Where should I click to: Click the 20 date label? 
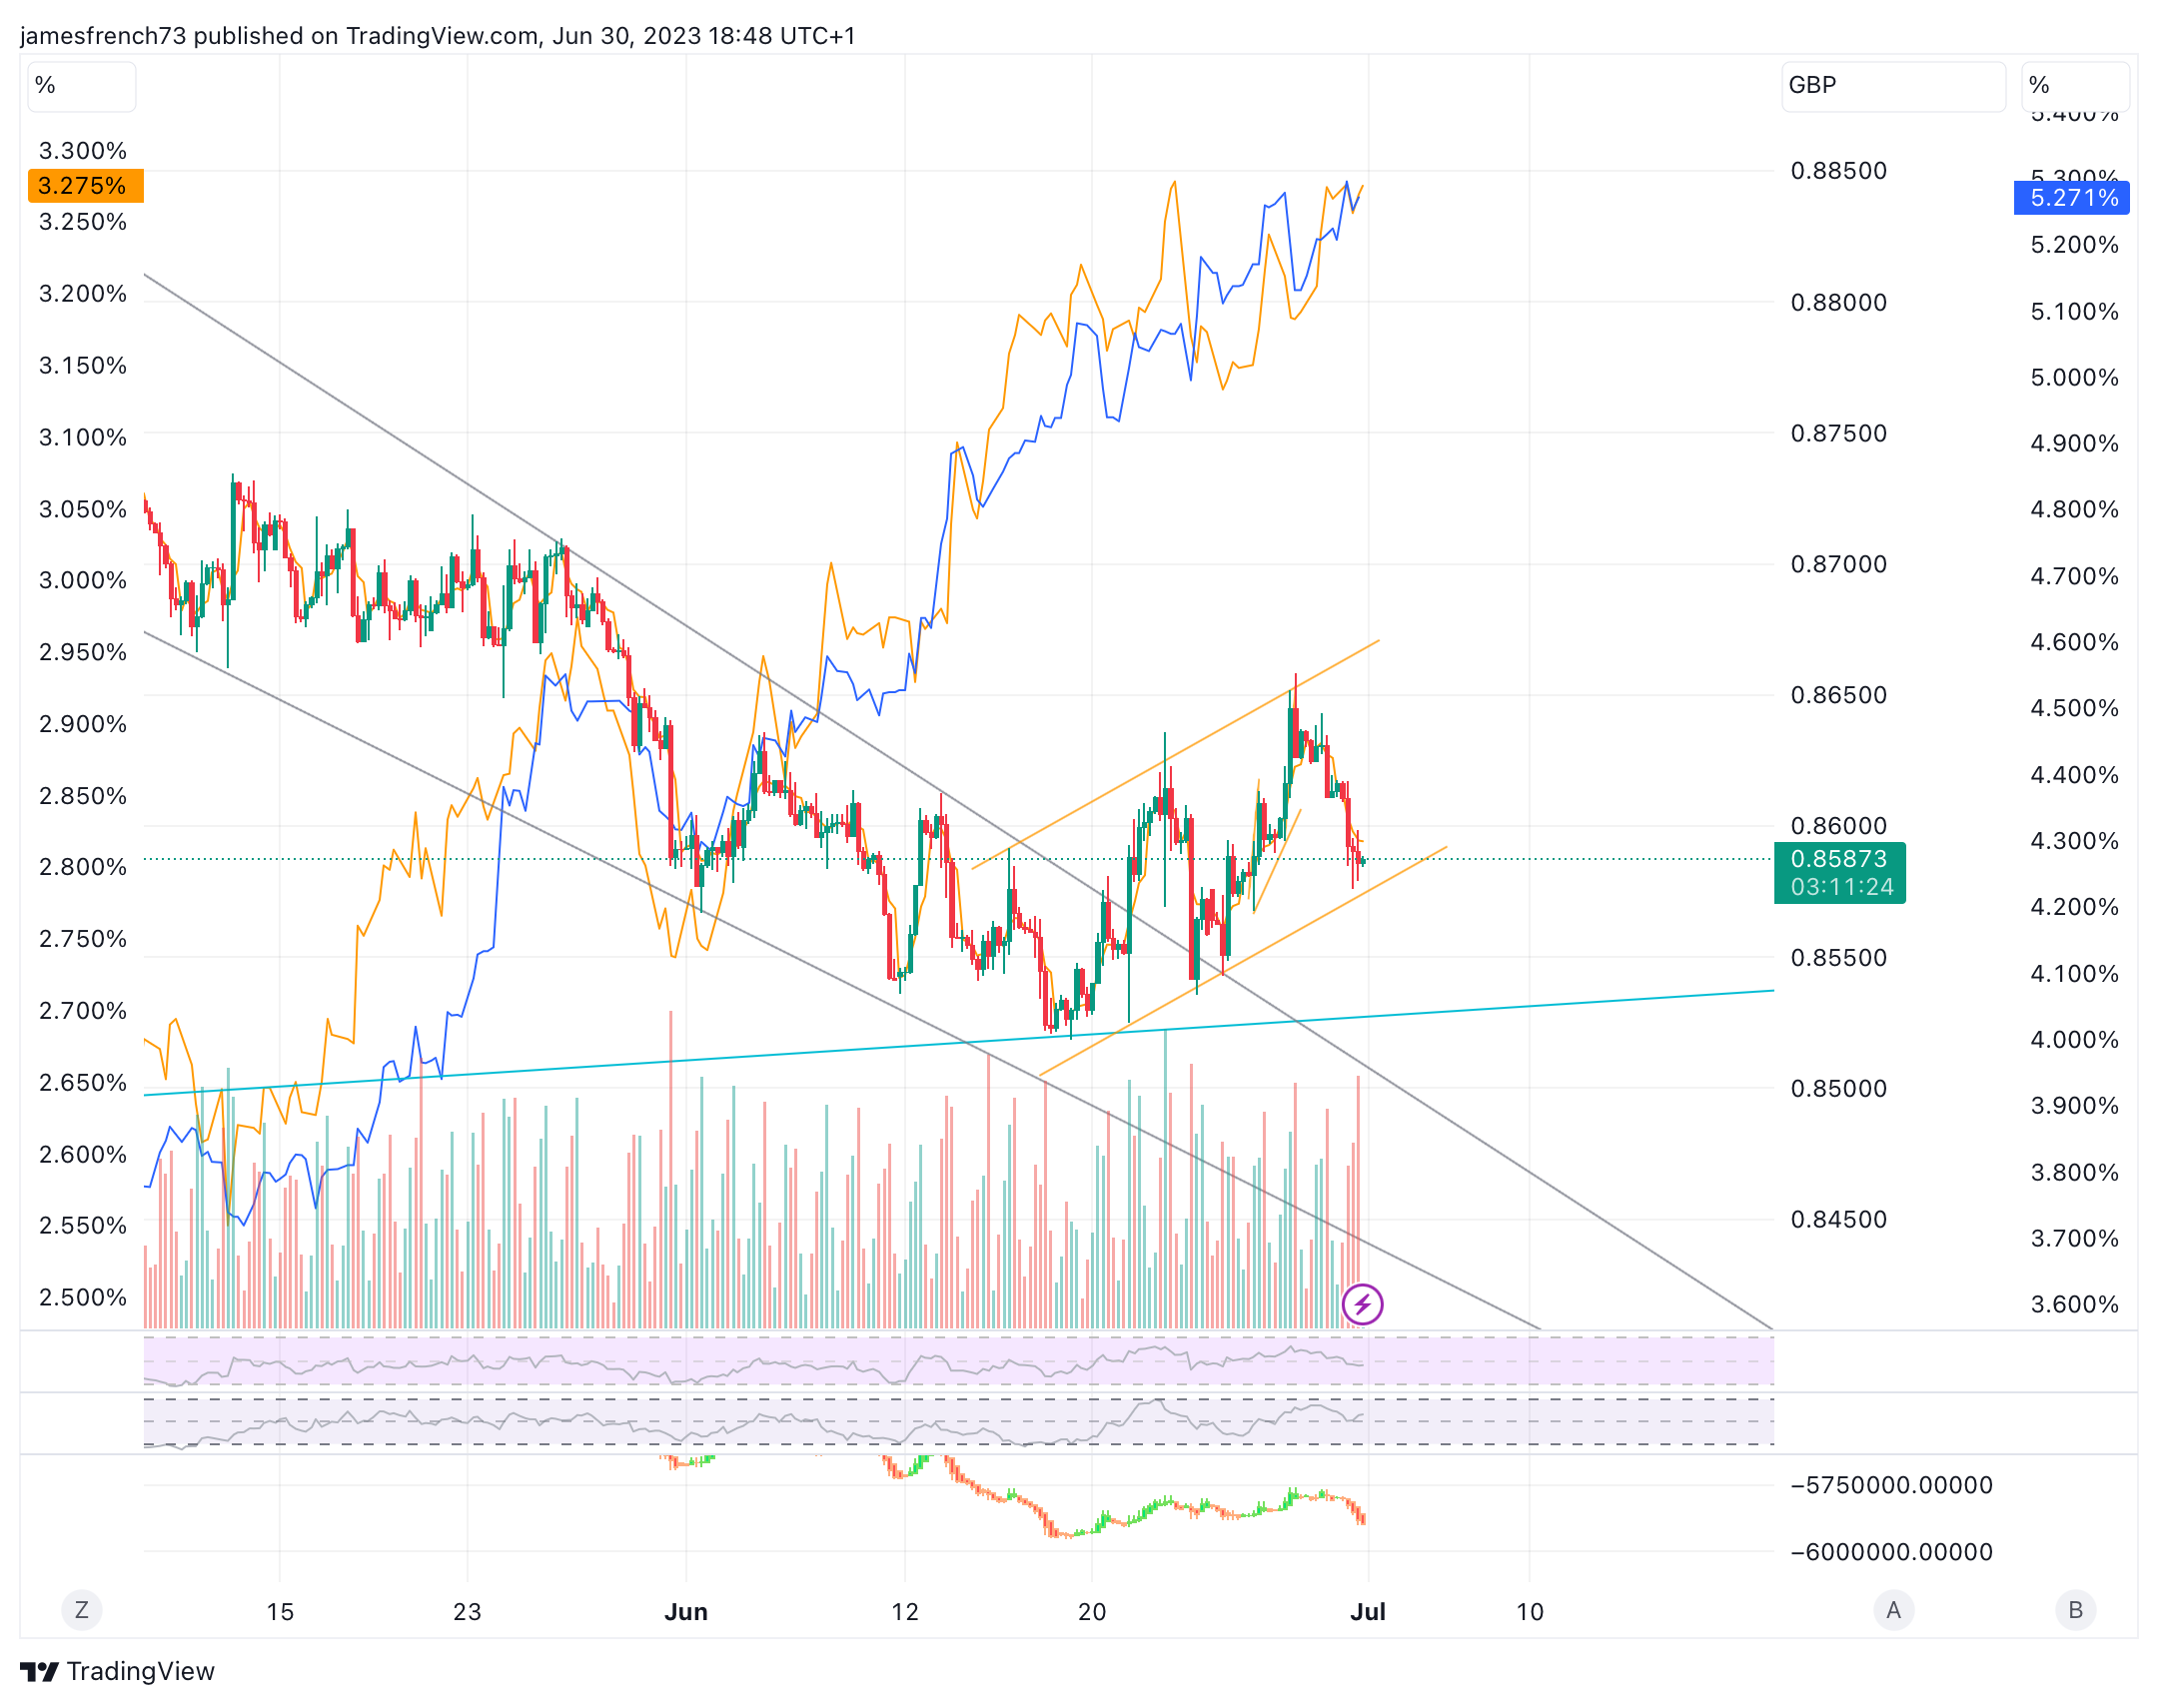(x=1092, y=1612)
